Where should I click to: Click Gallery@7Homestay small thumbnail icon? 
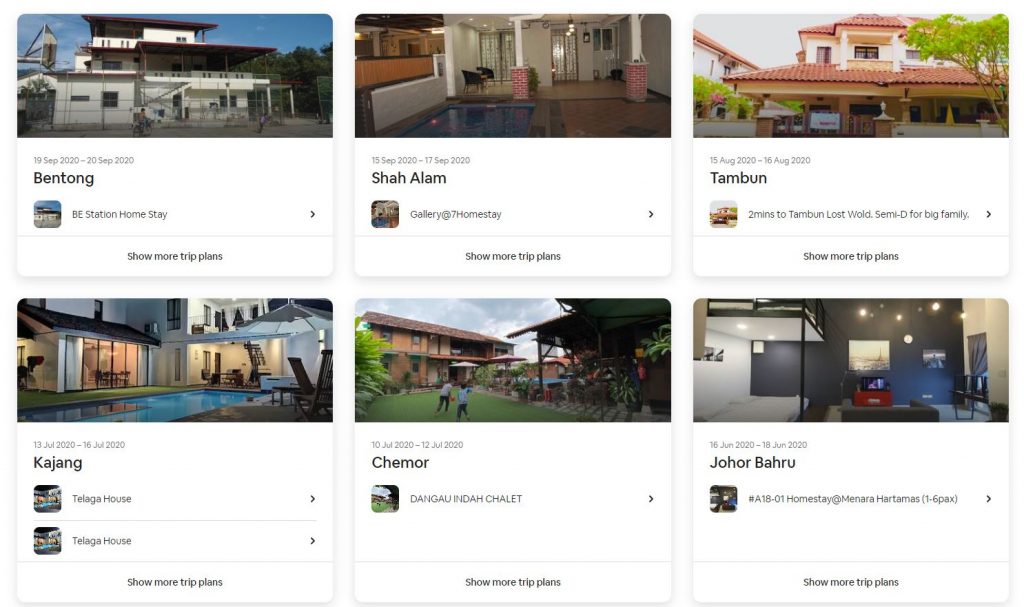coord(385,214)
